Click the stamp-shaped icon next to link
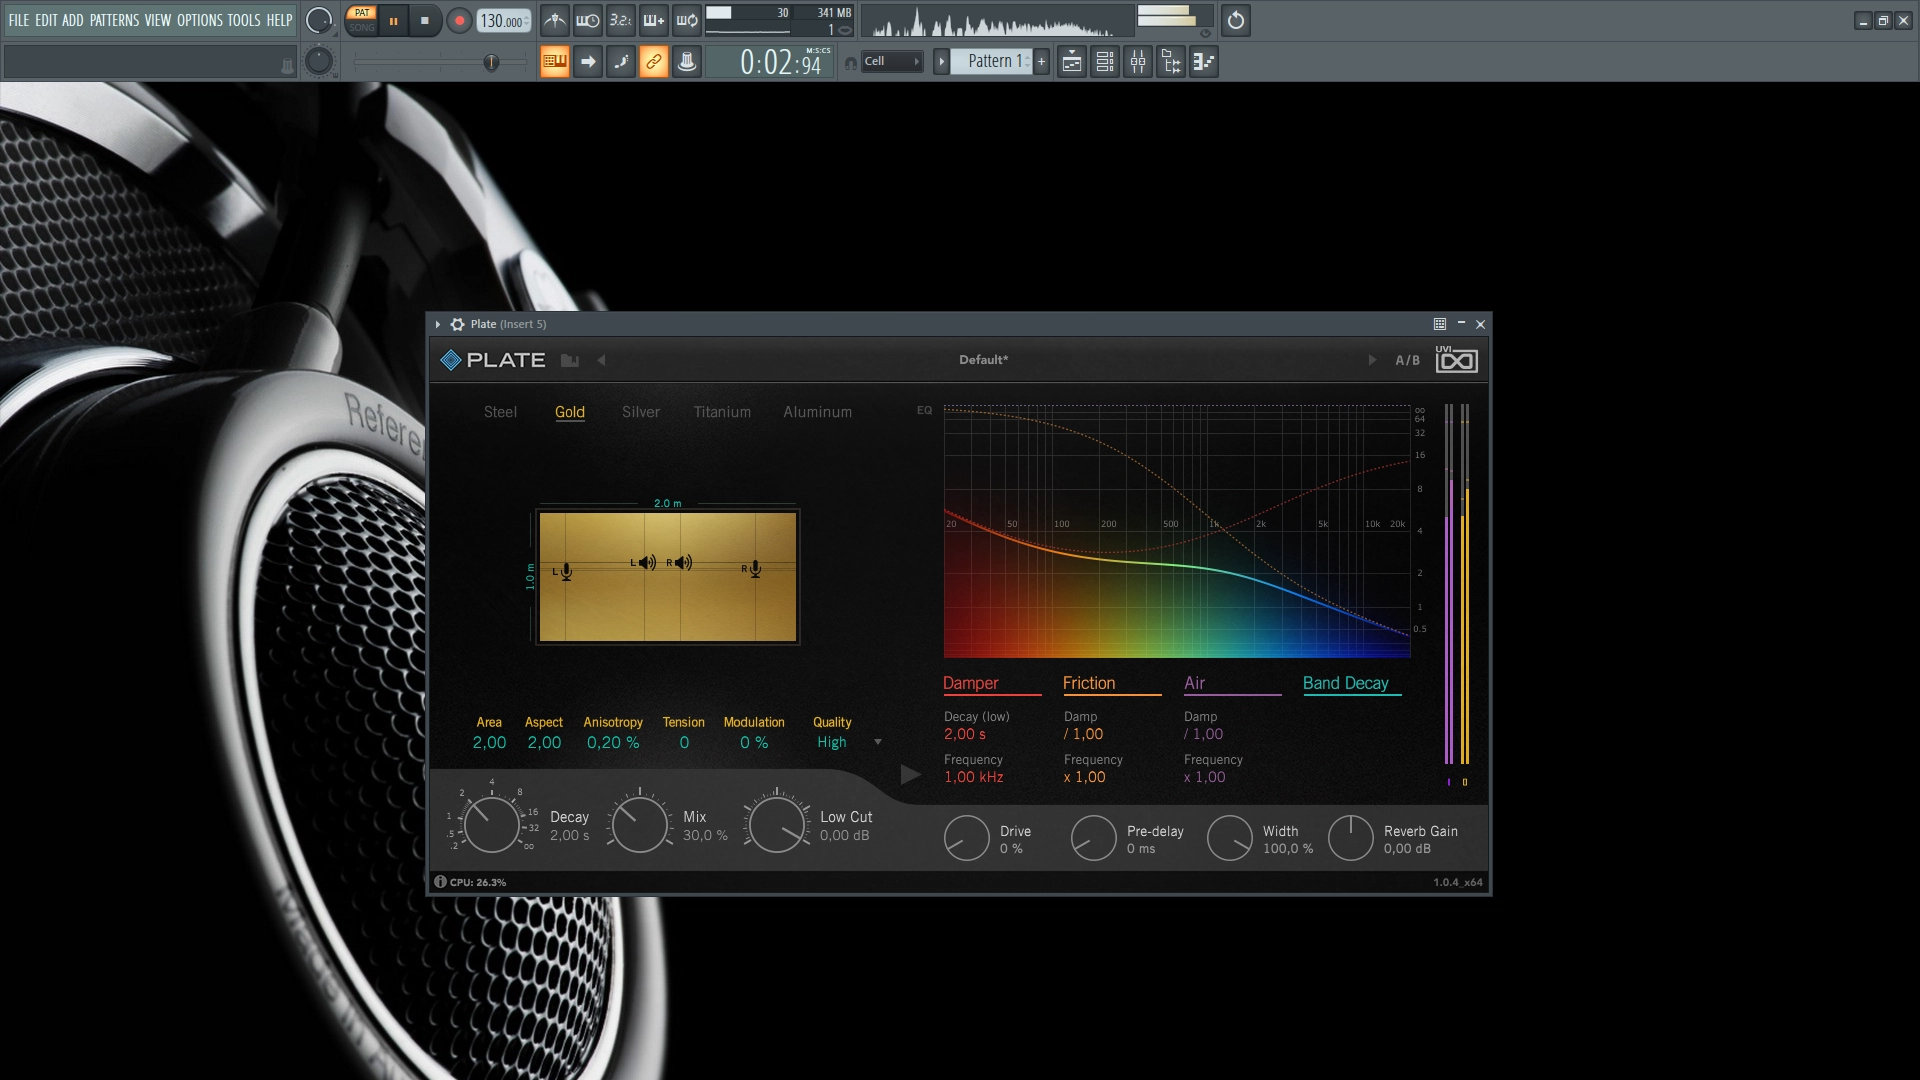Screen dimensions: 1920x1080 pyautogui.click(x=687, y=62)
